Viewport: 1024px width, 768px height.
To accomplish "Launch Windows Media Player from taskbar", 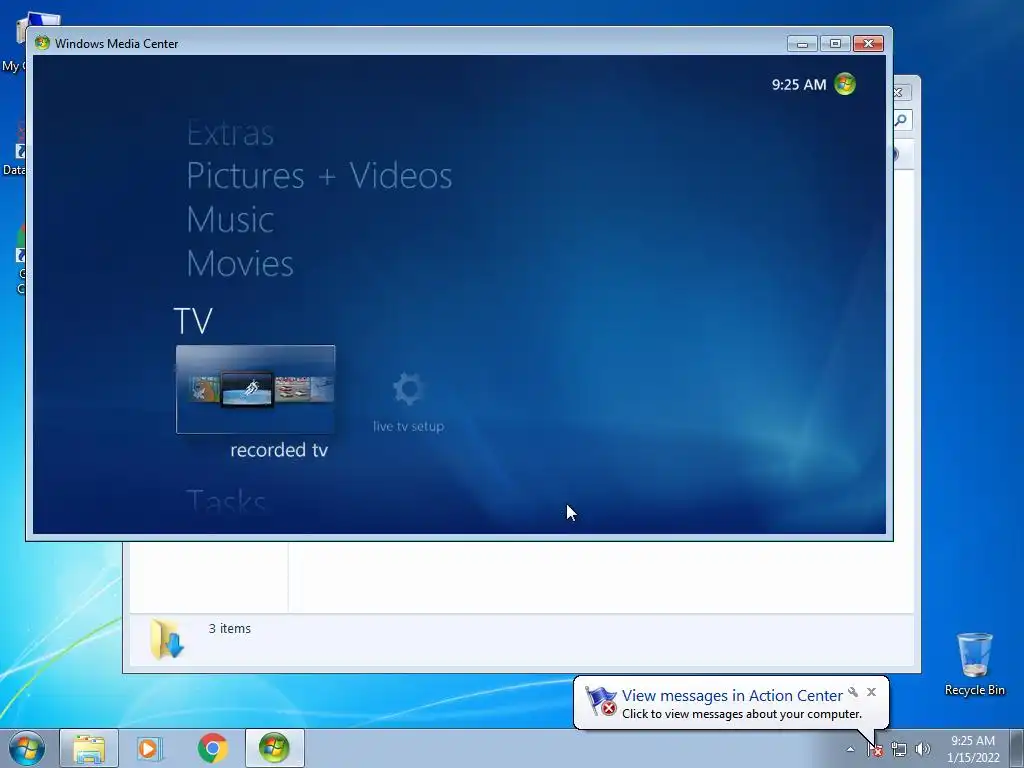I will (150, 748).
